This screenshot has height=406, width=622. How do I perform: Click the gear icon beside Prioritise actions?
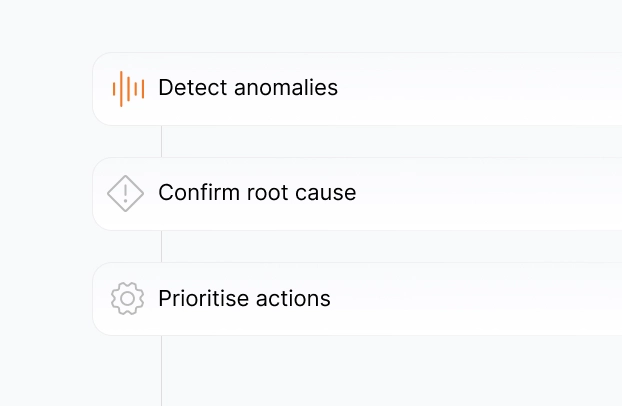tap(127, 299)
